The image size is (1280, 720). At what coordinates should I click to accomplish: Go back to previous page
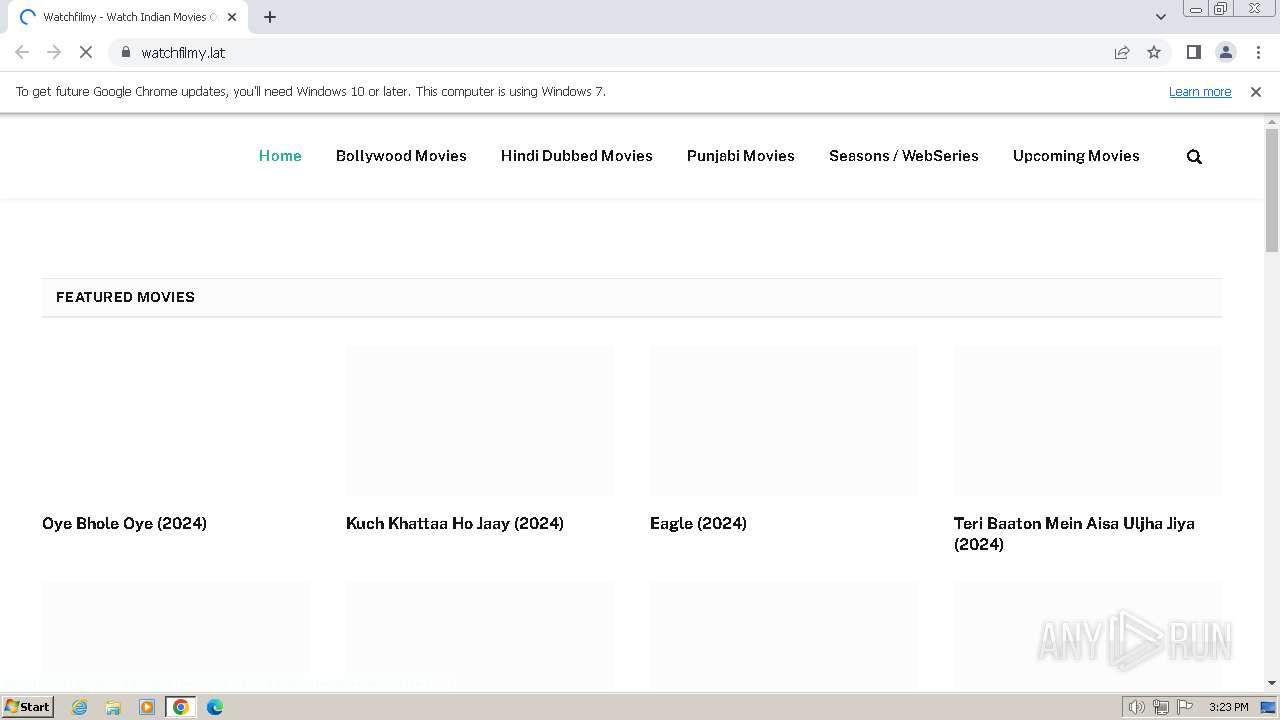point(22,52)
